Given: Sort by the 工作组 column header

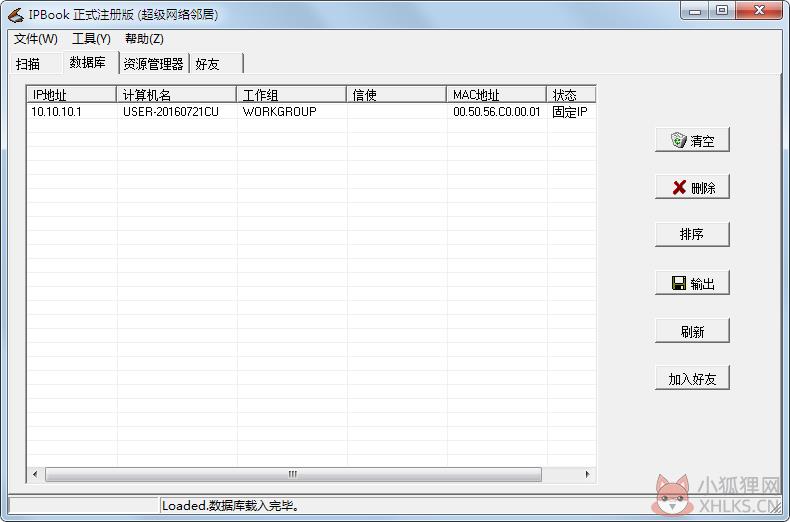Looking at the screenshot, I should click(292, 95).
